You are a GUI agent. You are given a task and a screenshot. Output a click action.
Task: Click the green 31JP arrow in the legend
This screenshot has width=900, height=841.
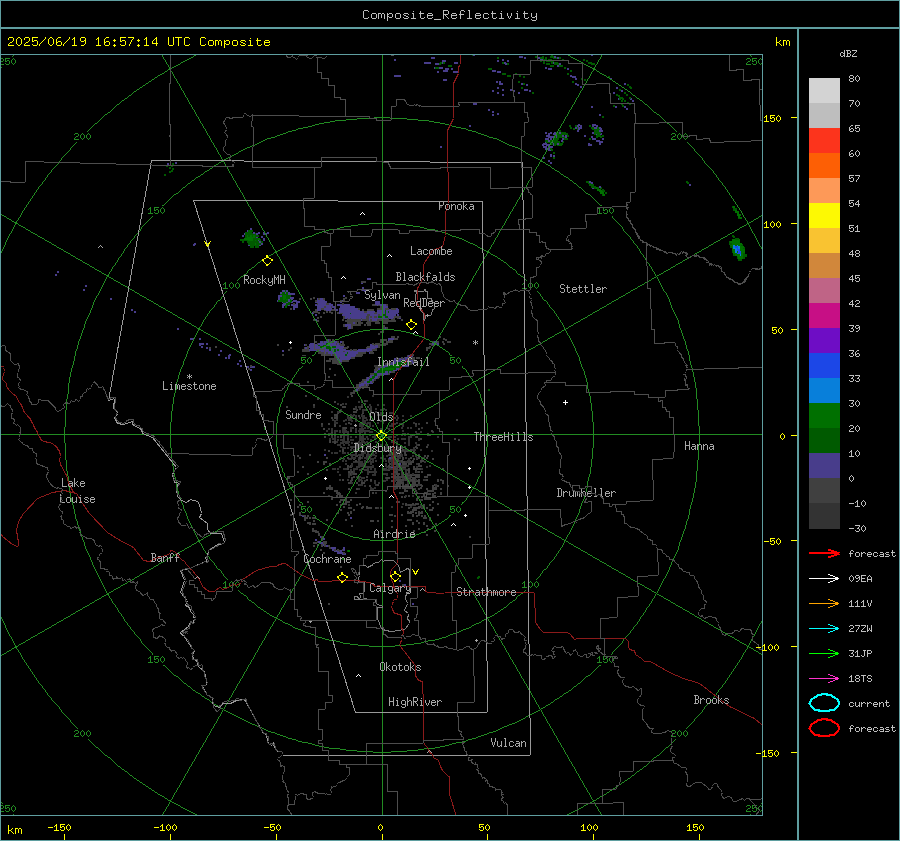click(x=824, y=653)
